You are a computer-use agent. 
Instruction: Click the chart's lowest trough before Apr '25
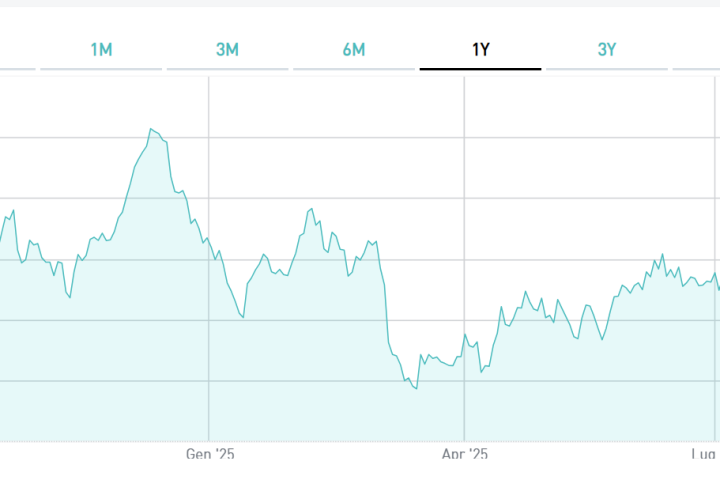[x=415, y=388]
